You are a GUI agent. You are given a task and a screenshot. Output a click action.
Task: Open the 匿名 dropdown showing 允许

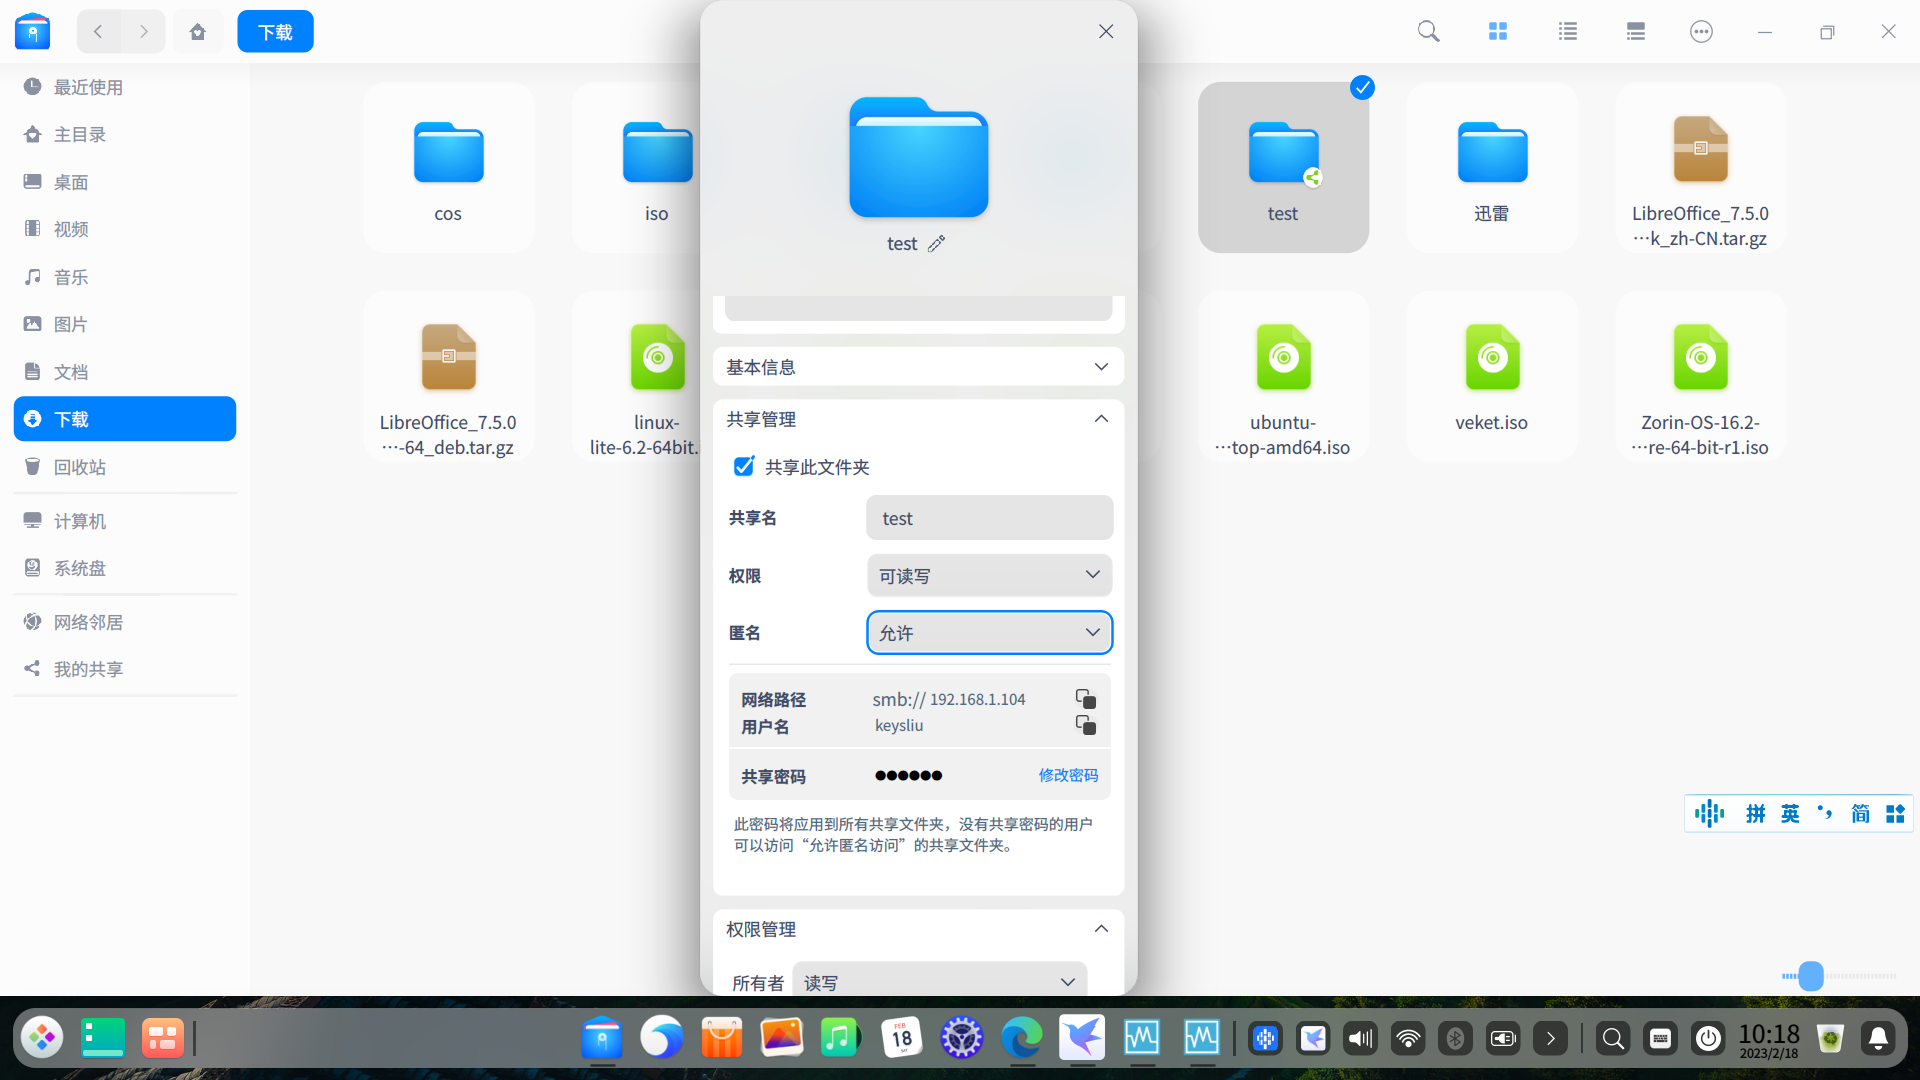click(x=988, y=632)
